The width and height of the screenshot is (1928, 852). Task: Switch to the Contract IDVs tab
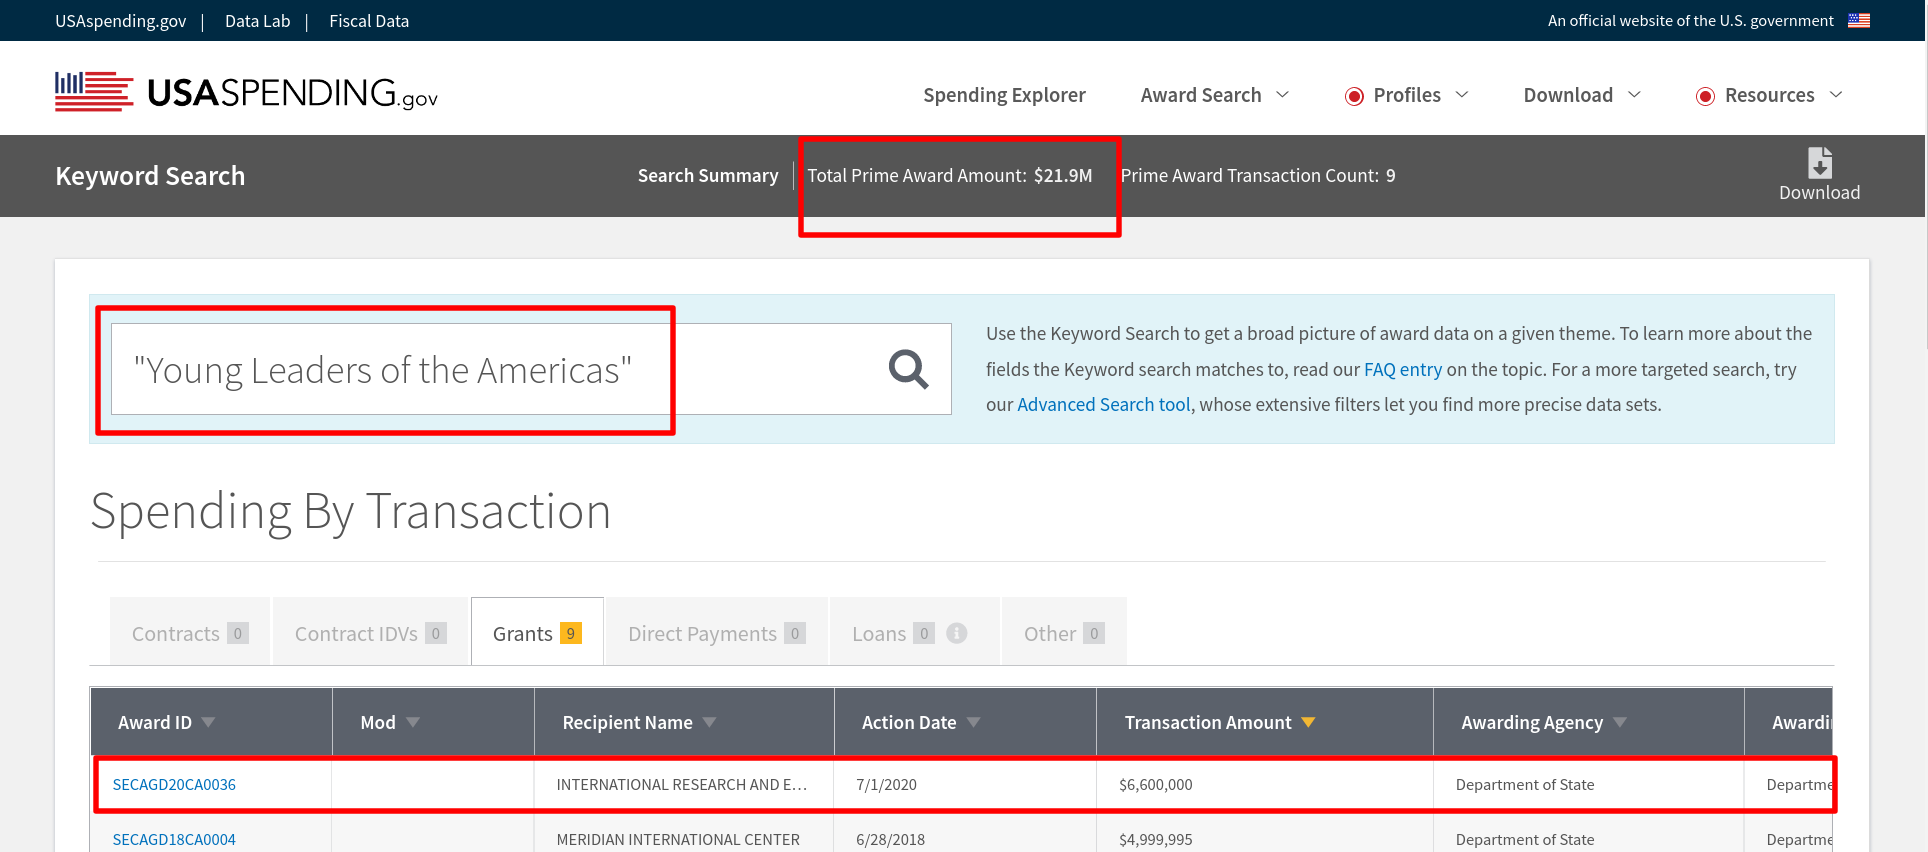(x=370, y=632)
